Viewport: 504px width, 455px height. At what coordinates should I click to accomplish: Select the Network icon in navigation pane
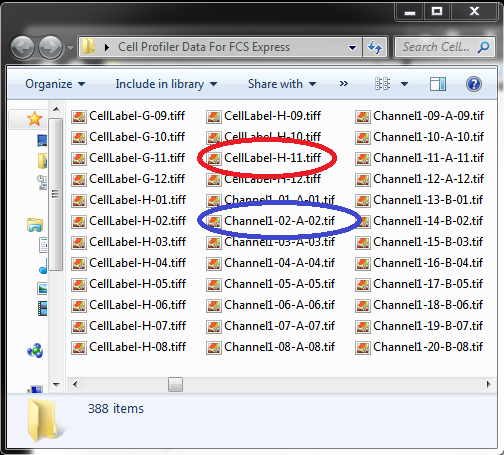(x=35, y=351)
